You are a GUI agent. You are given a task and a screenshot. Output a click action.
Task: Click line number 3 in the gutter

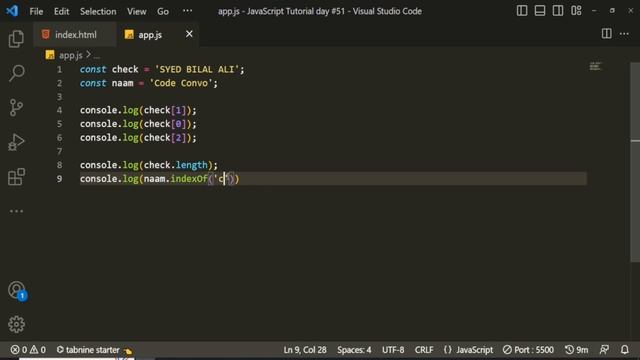(x=60, y=97)
